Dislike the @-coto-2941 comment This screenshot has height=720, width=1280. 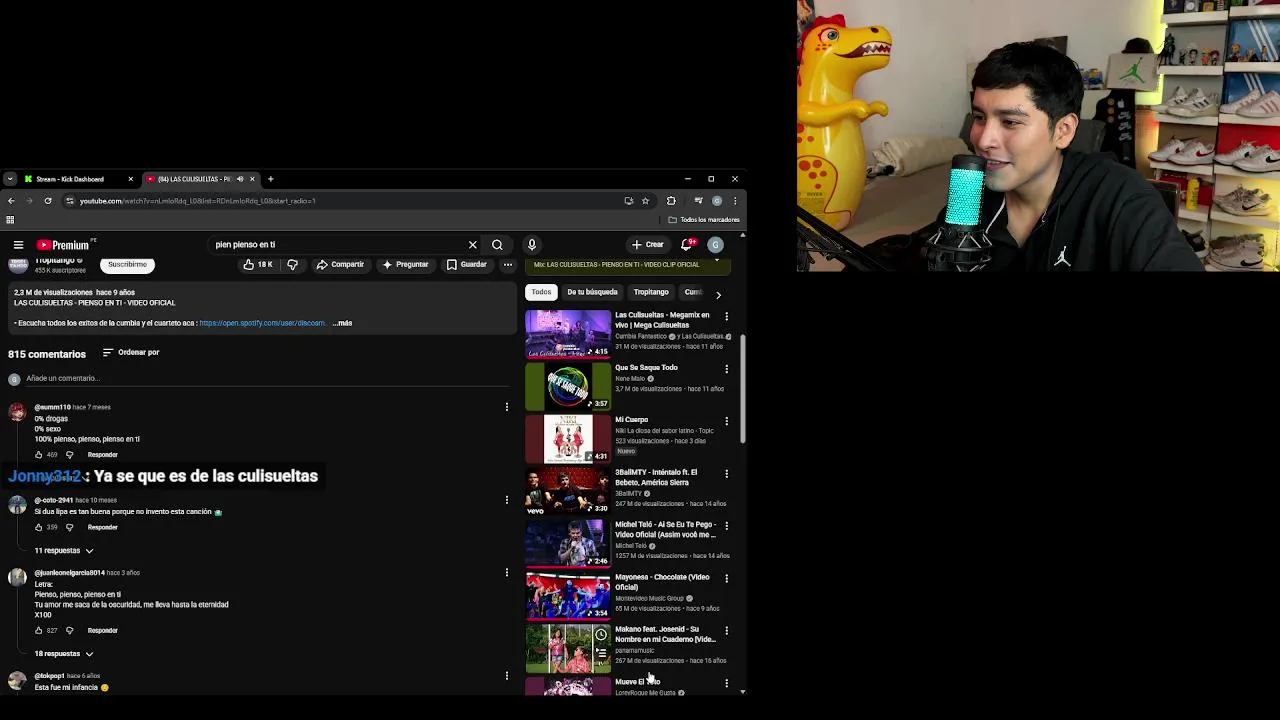pos(69,527)
